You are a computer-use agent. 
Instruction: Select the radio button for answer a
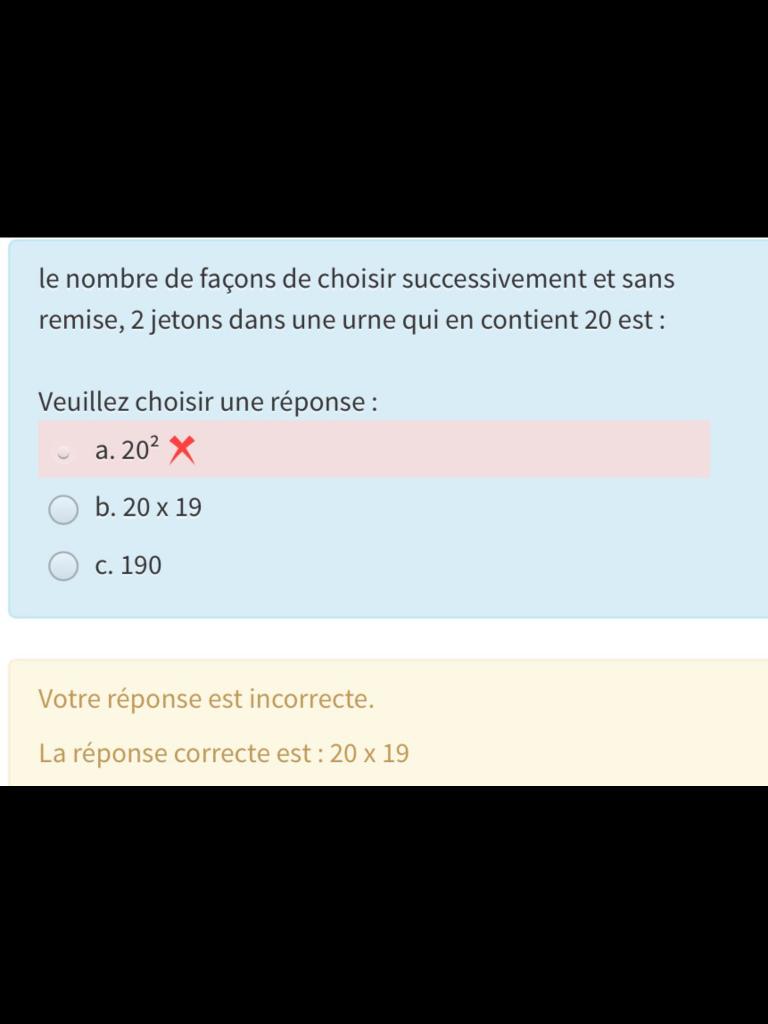coord(63,453)
